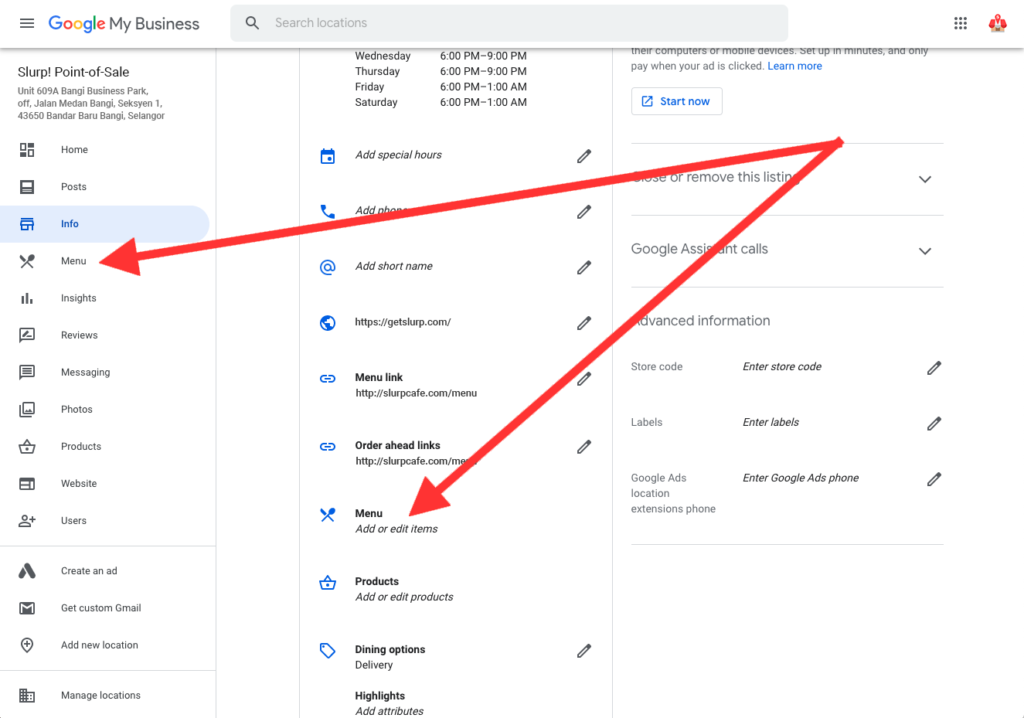
Task: Open Reviews from sidebar
Action: (x=79, y=335)
